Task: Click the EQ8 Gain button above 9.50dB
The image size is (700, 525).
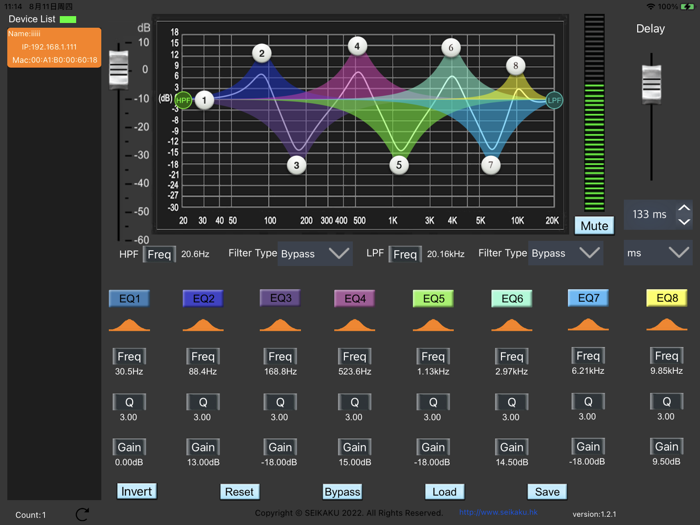Action: point(667,446)
